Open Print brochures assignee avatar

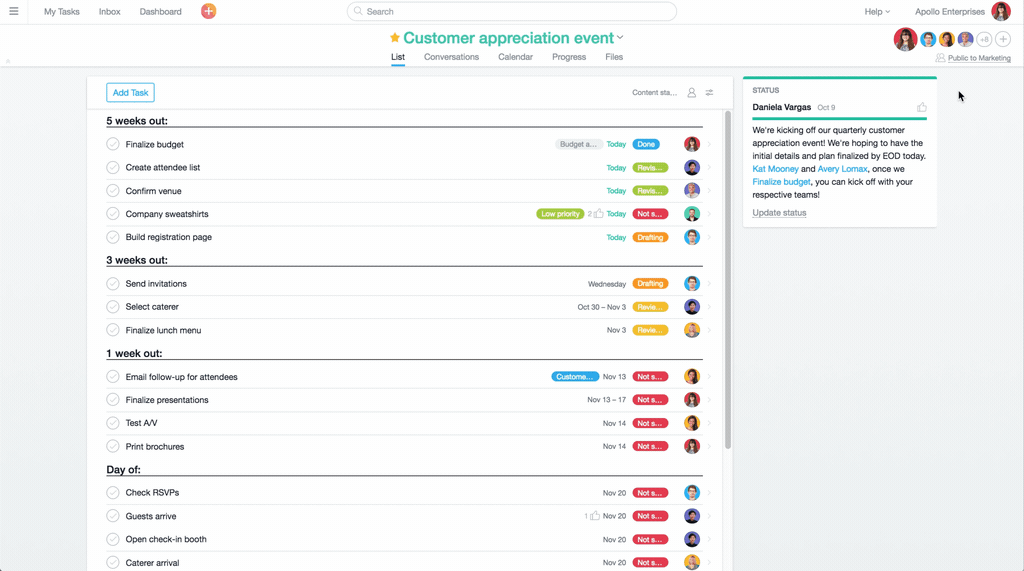[692, 446]
